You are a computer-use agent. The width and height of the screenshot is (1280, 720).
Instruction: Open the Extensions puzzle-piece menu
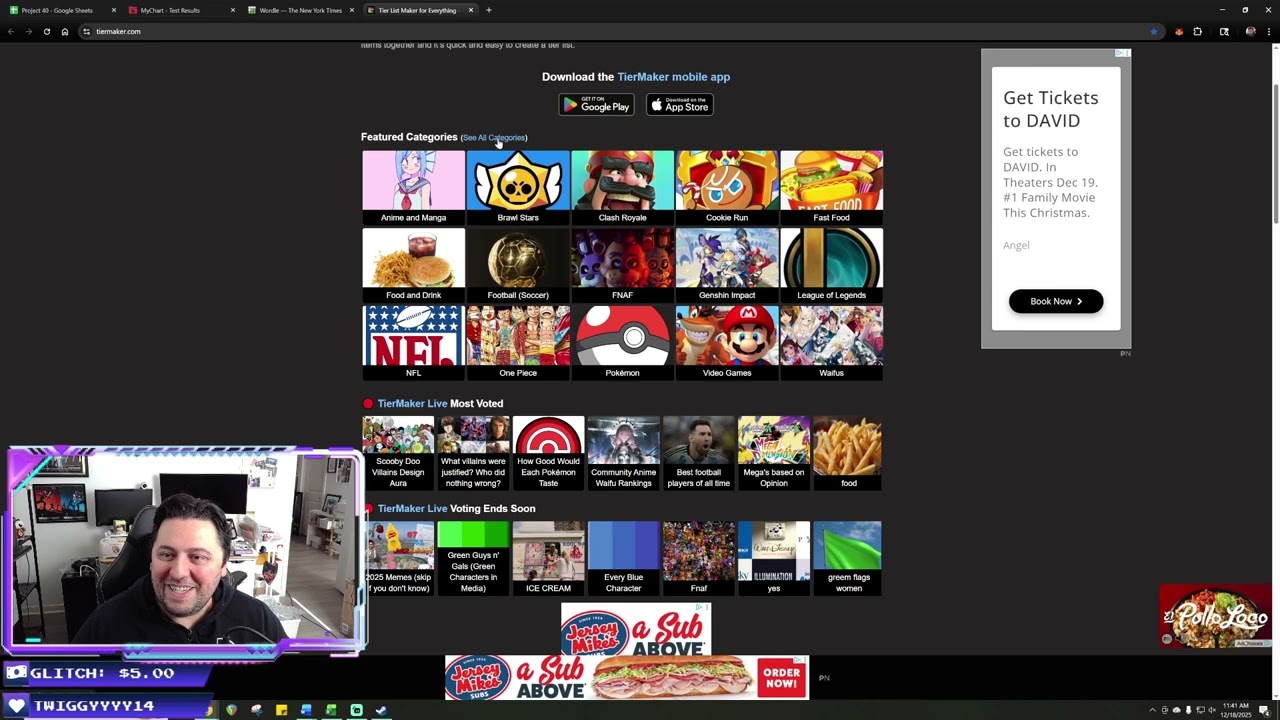tap(1197, 31)
